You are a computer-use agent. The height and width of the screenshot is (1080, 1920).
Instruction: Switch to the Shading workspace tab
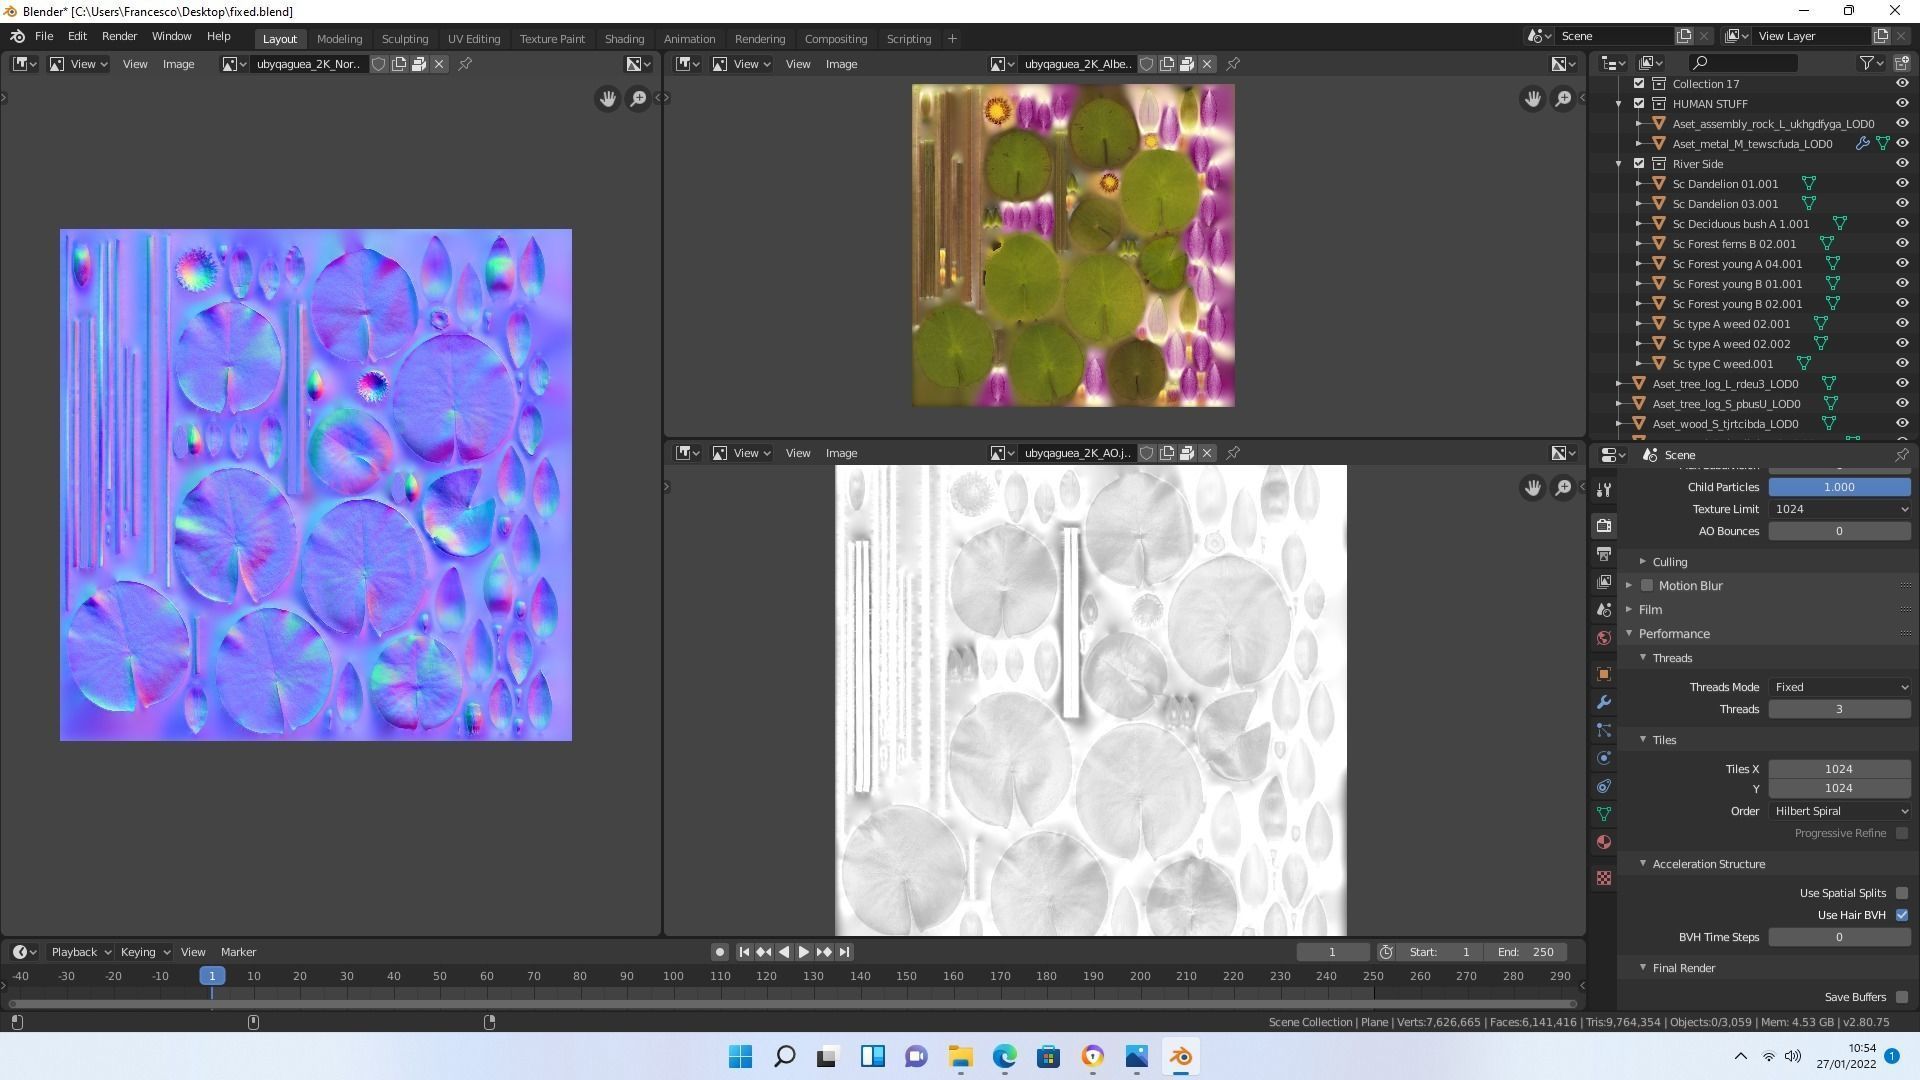(x=624, y=39)
